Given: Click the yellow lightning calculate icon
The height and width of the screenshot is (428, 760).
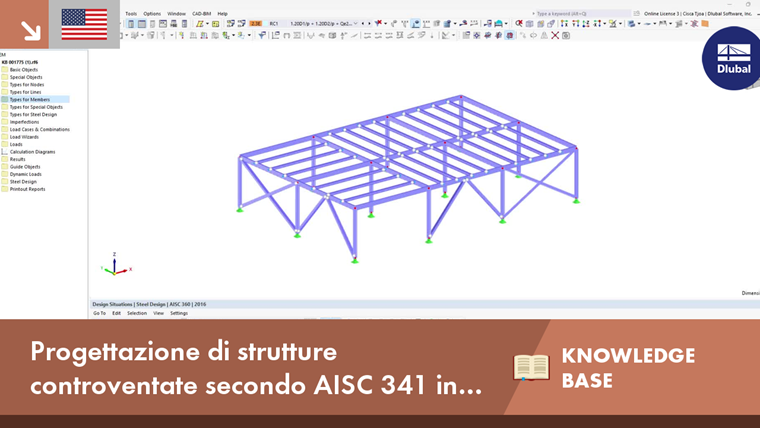Looking at the screenshot, I should coord(199,23).
